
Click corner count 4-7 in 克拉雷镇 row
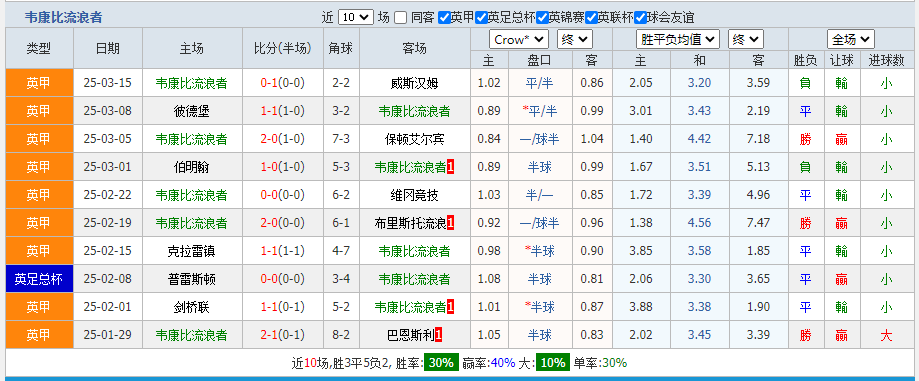[341, 251]
